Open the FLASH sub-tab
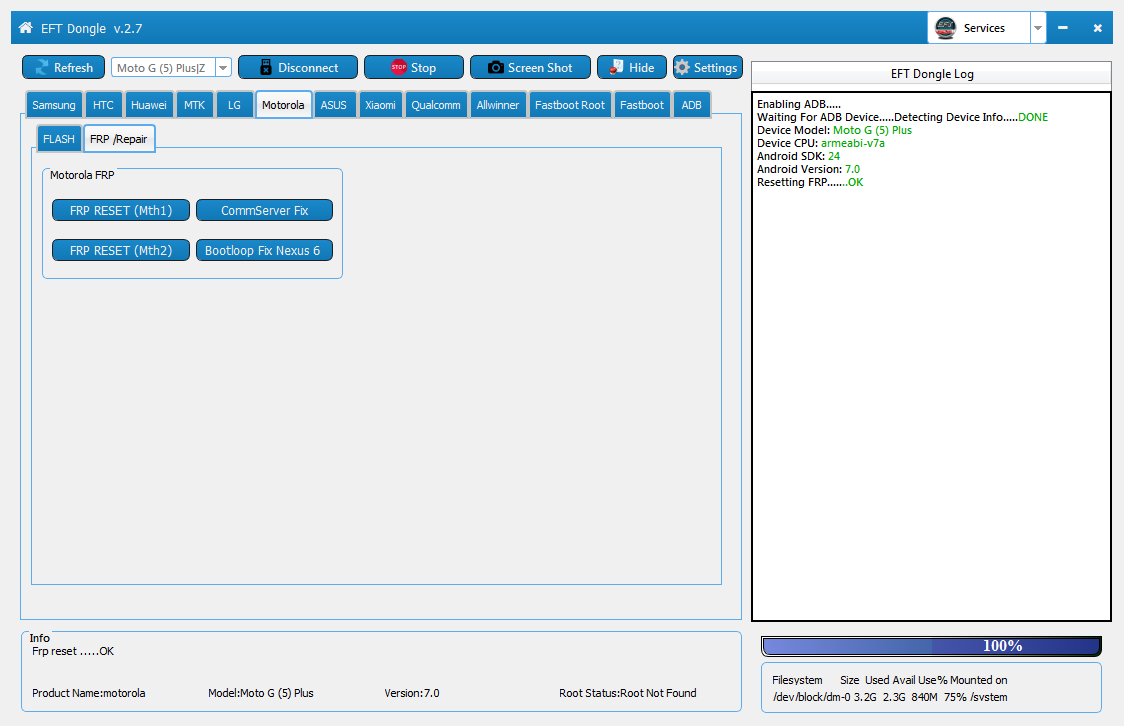Image resolution: width=1124 pixels, height=726 pixels. point(59,139)
